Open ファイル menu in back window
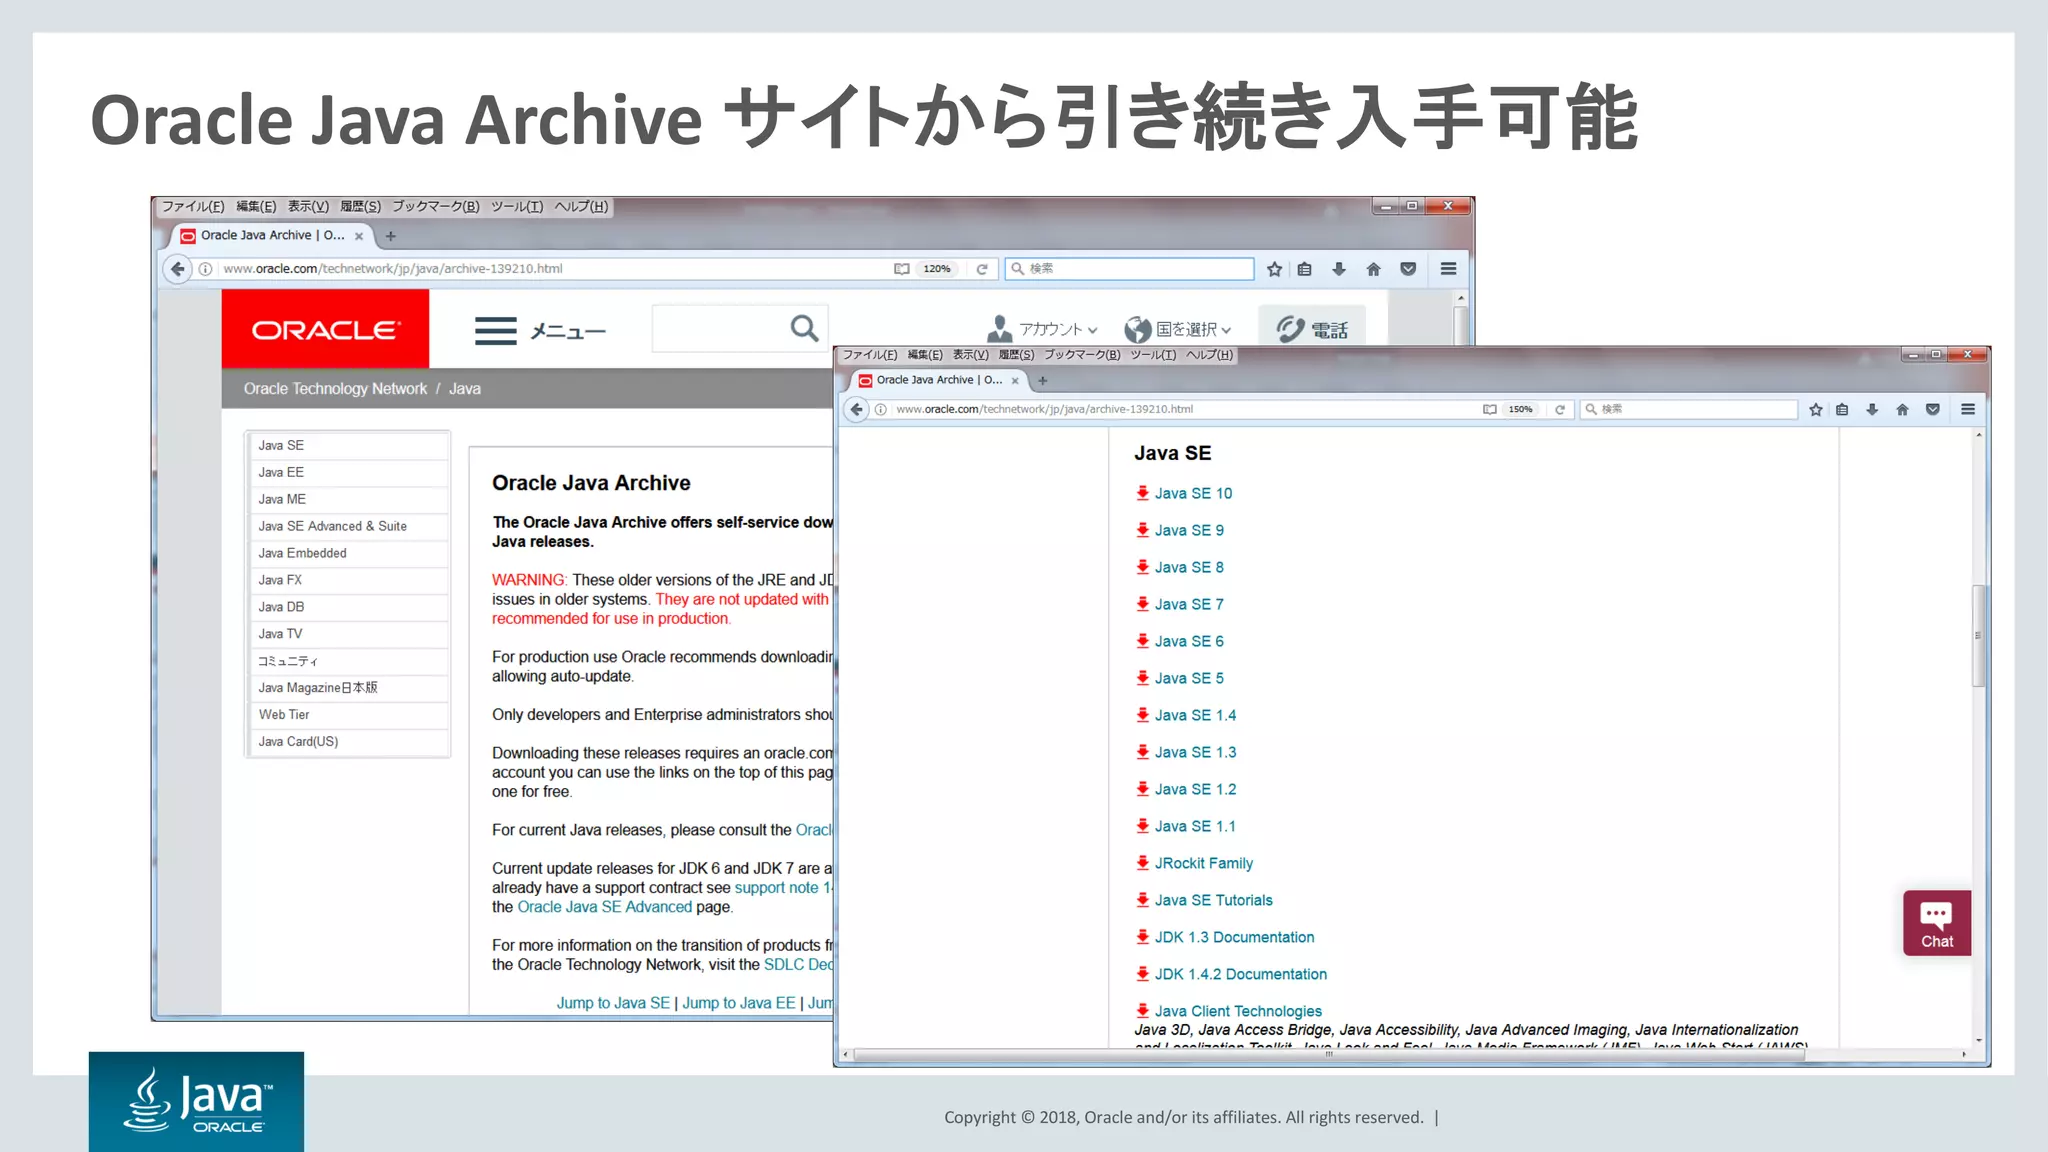 [x=193, y=206]
